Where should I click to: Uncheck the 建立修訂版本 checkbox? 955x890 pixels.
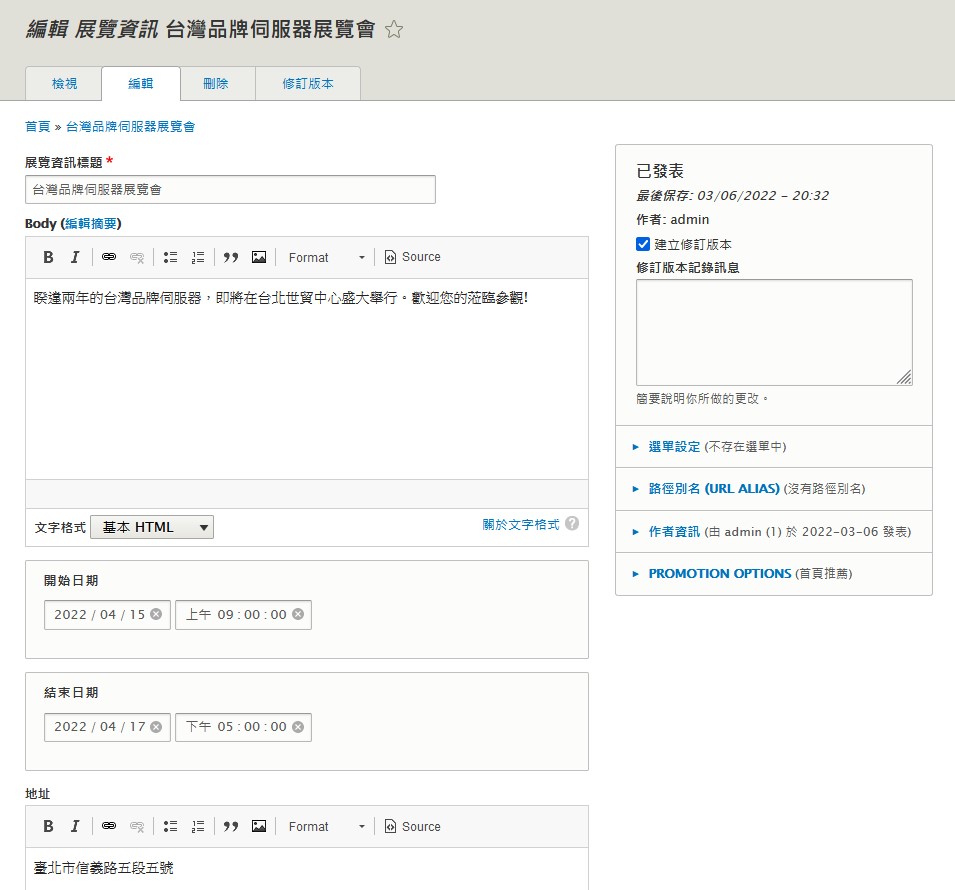click(643, 244)
